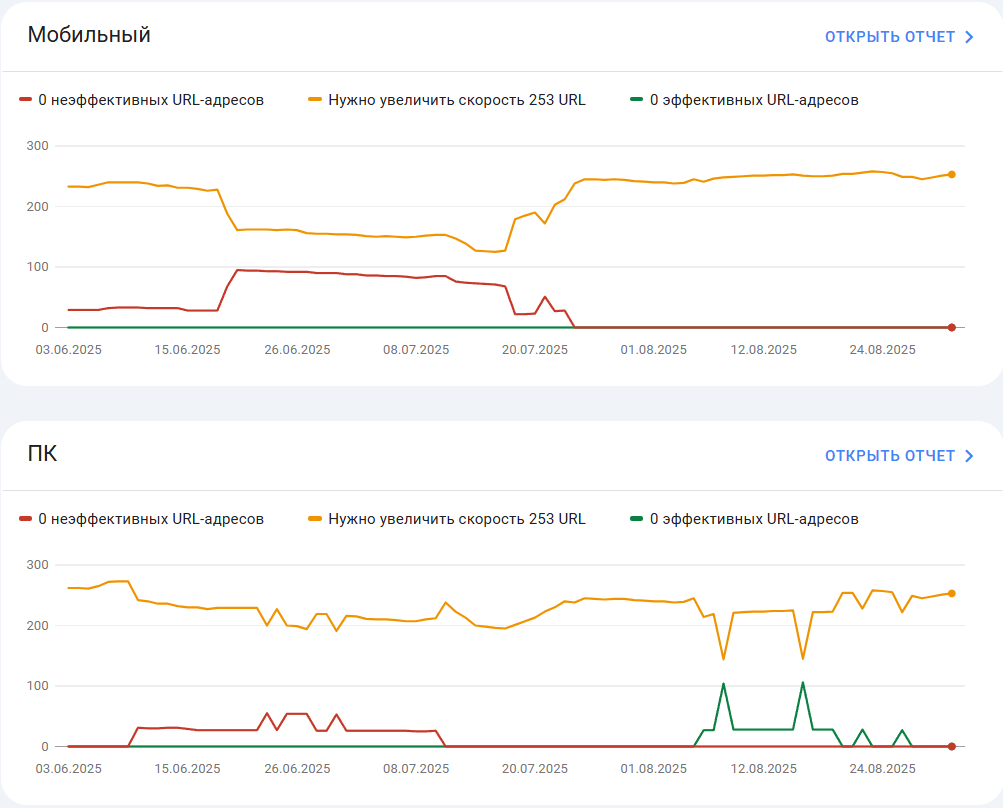1003x808 pixels.
Task: Click the orange end-point marker in Мобильный chart
Action: pos(952,175)
